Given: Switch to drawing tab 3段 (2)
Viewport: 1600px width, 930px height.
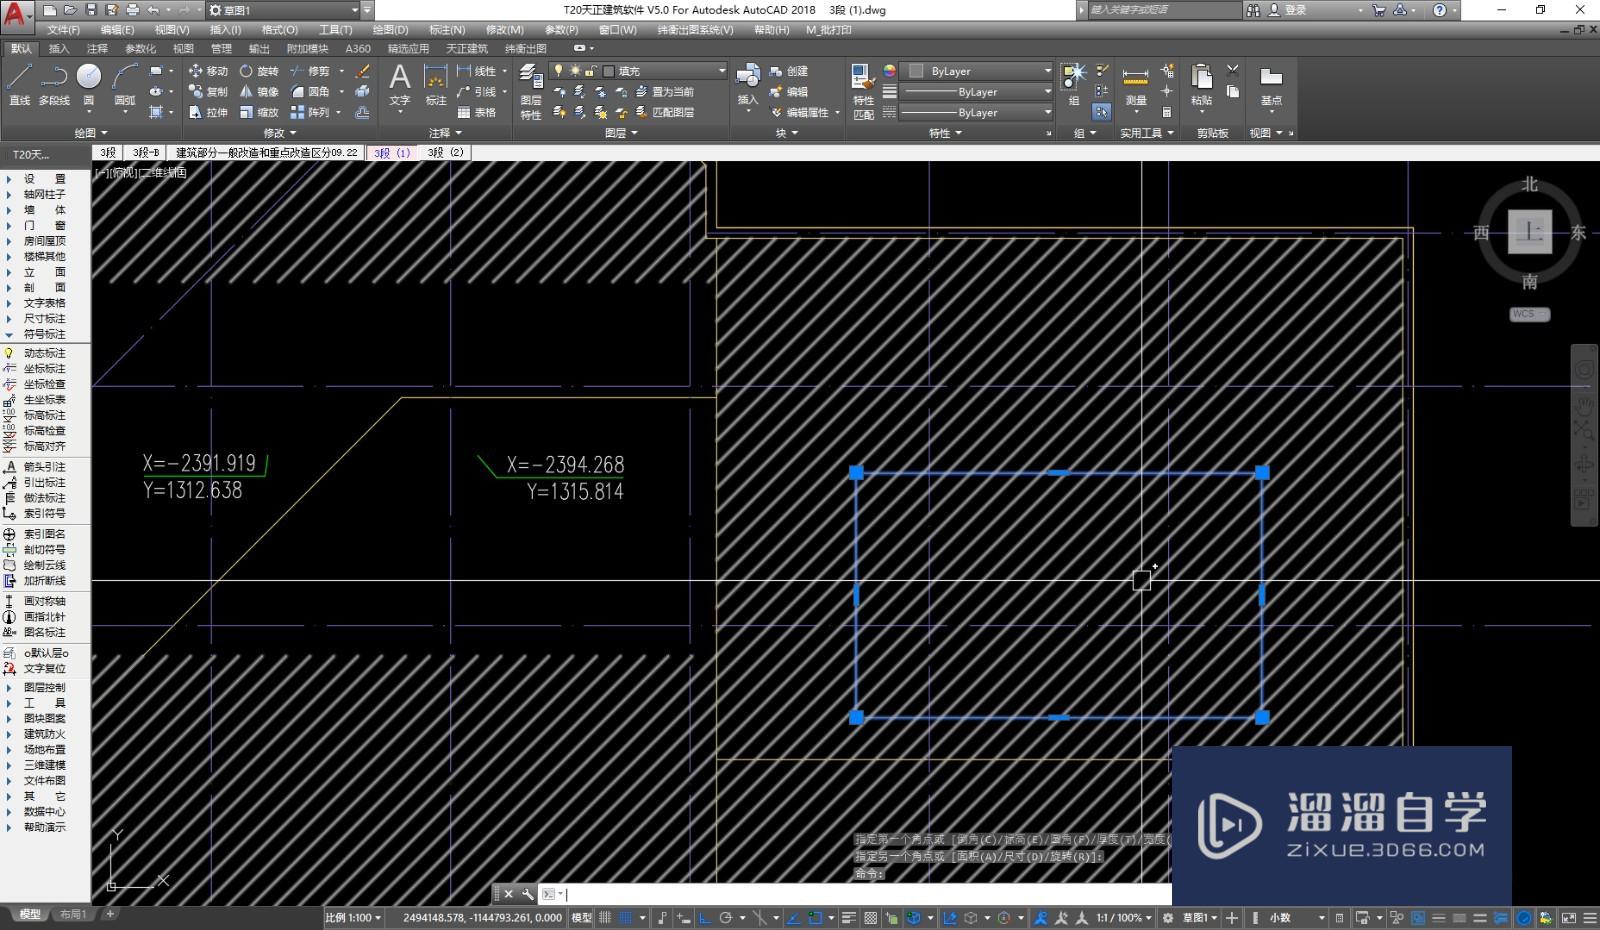Looking at the screenshot, I should (446, 153).
